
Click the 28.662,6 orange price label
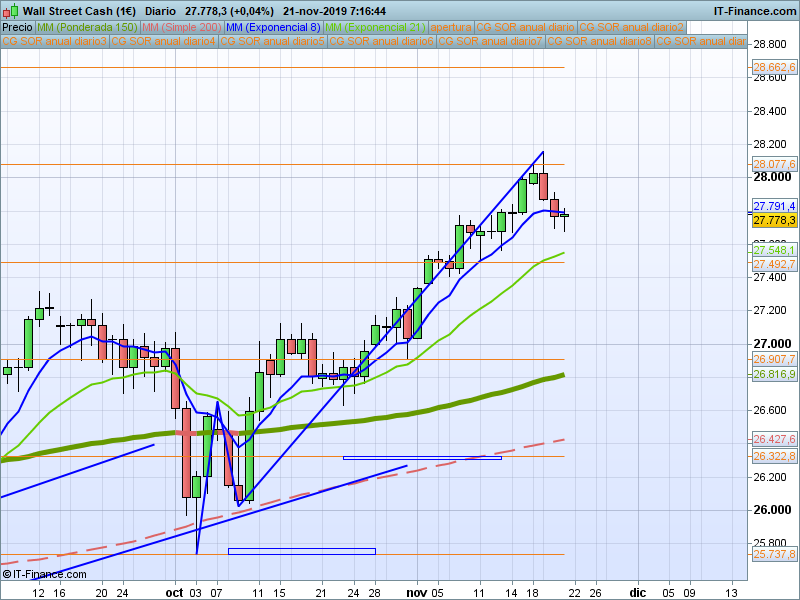(x=774, y=67)
